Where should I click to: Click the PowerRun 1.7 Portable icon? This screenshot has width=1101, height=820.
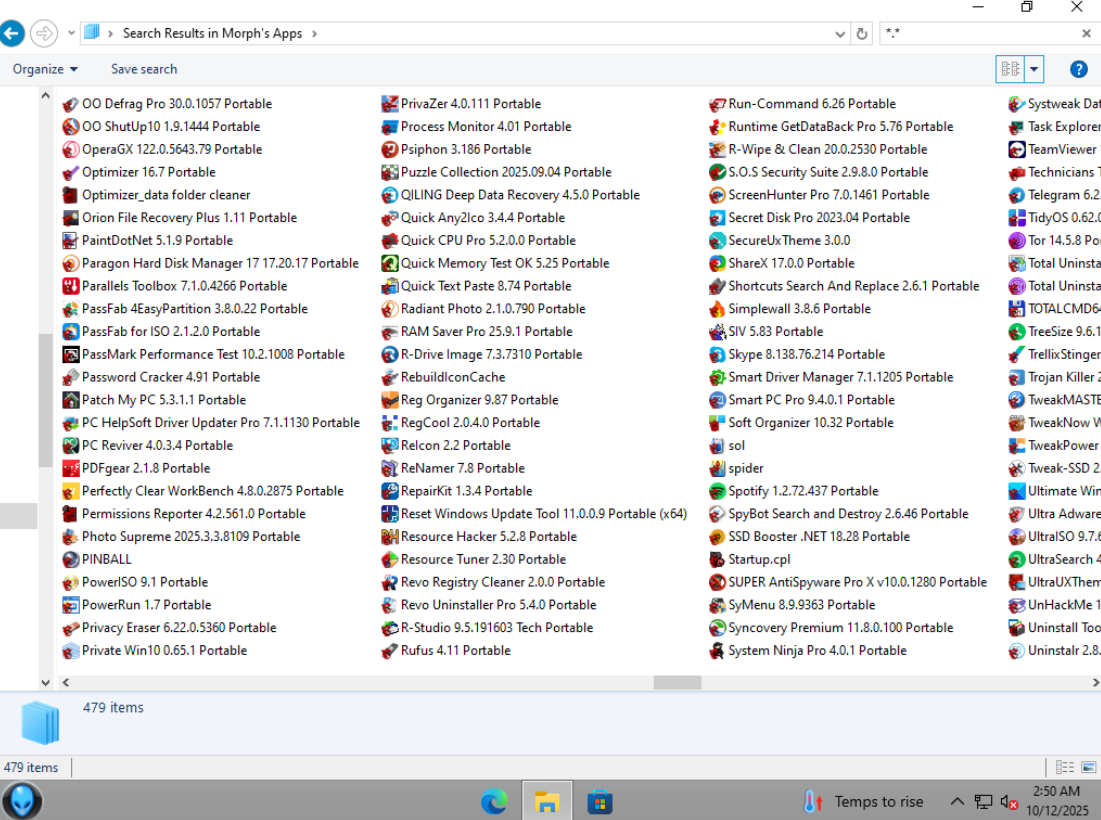[x=70, y=605]
